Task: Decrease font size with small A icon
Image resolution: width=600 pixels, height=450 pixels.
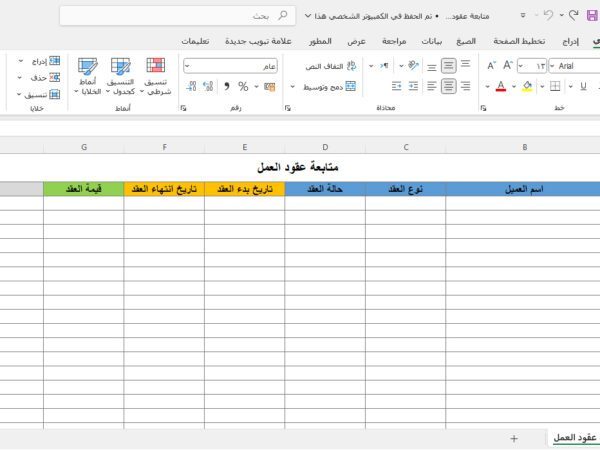Action: click(491, 66)
